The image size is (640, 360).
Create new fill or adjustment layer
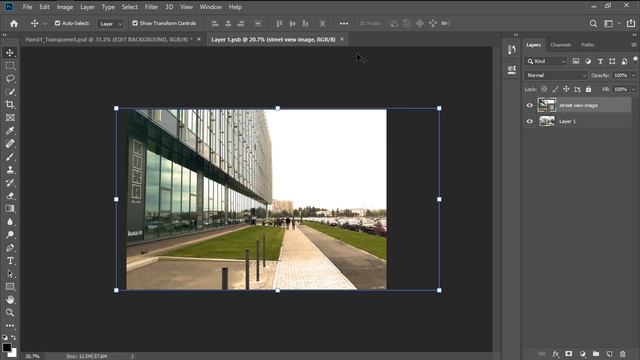pyautogui.click(x=582, y=354)
